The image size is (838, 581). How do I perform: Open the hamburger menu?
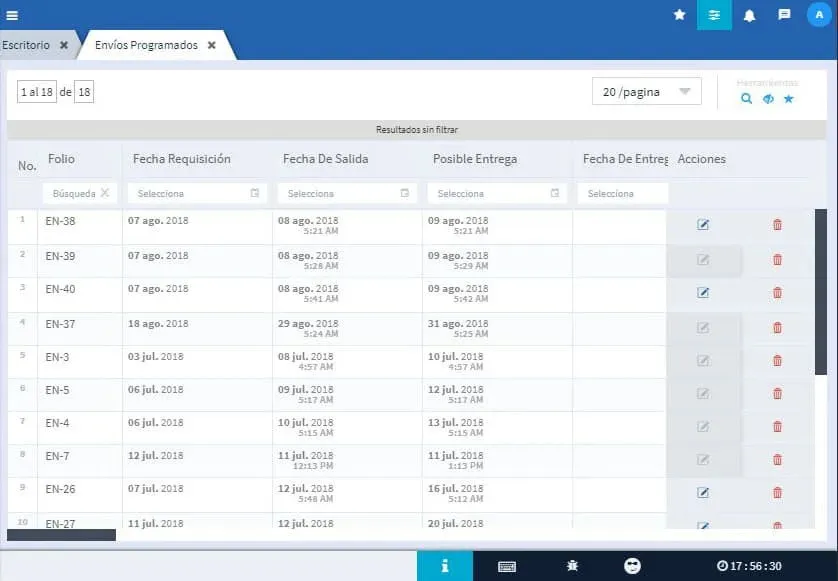coord(12,15)
